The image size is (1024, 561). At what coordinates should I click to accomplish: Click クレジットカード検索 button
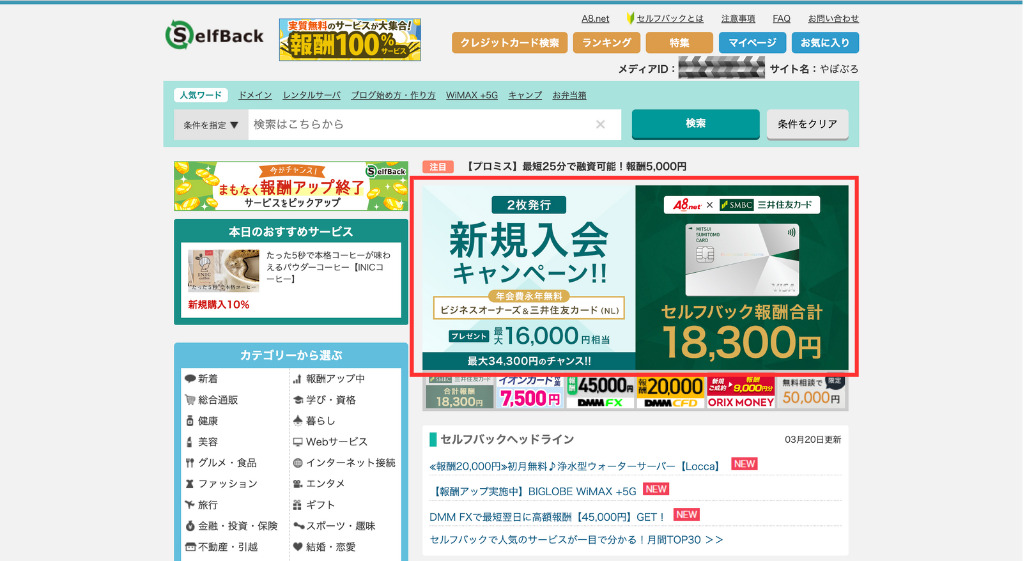point(509,42)
